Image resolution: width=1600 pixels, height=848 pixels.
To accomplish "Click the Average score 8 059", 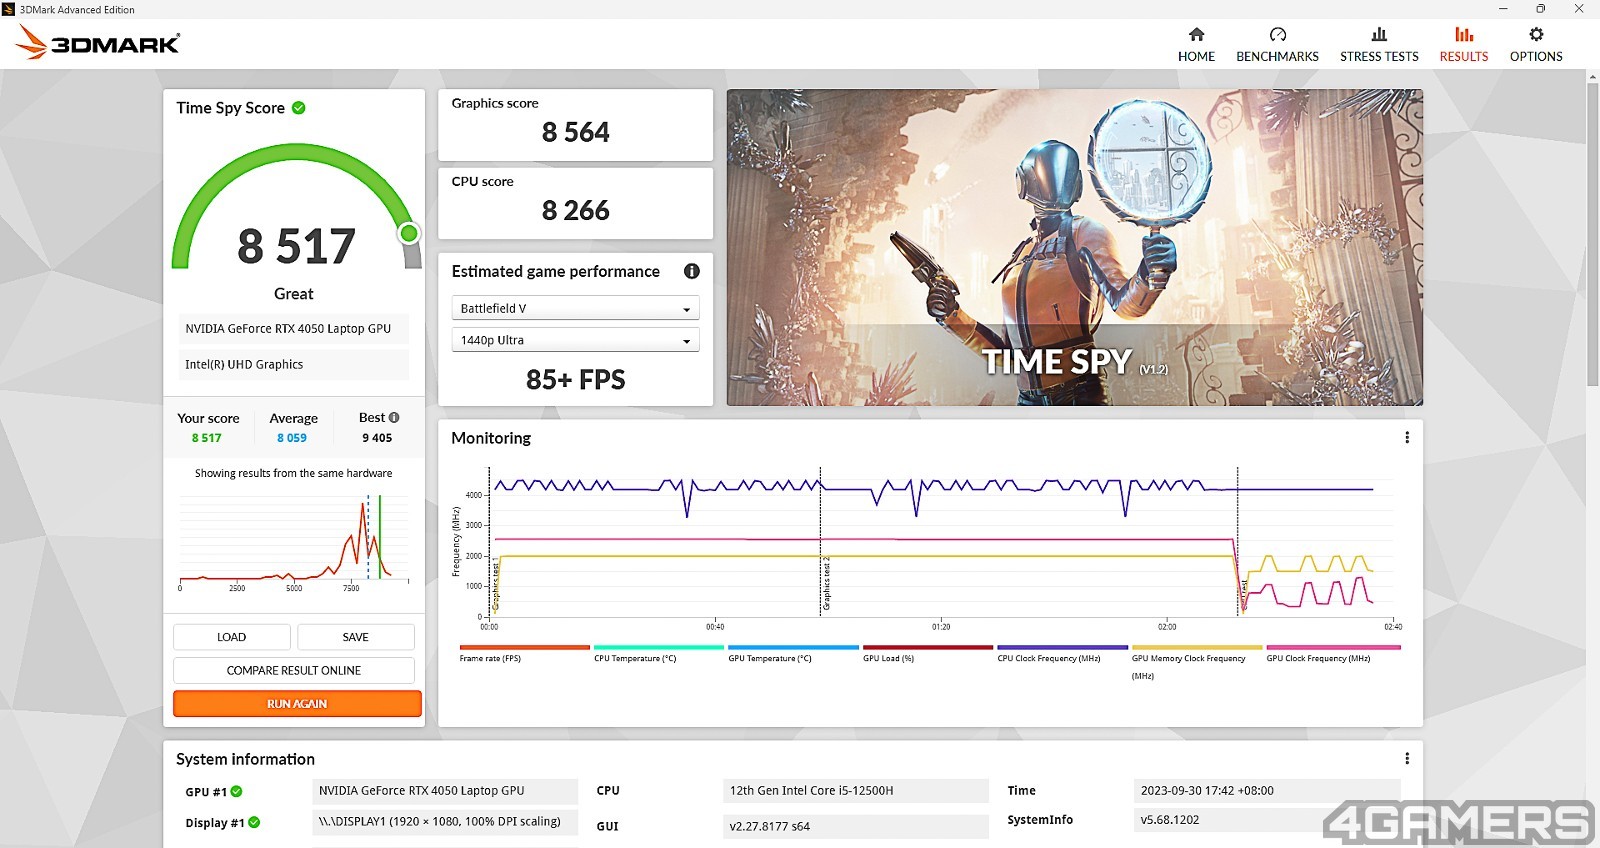I will click(292, 438).
